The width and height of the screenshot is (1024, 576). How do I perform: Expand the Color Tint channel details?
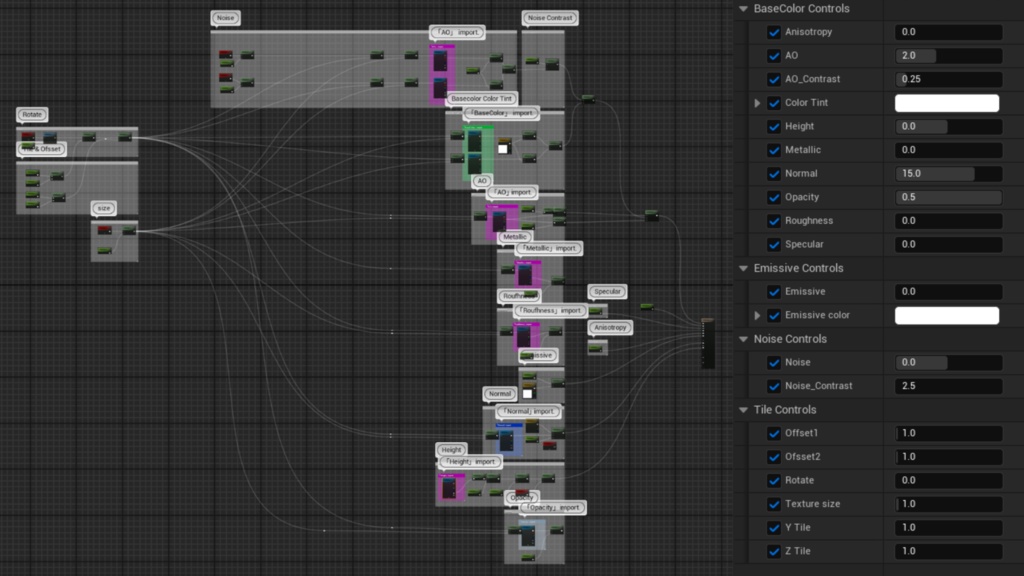[x=758, y=103]
